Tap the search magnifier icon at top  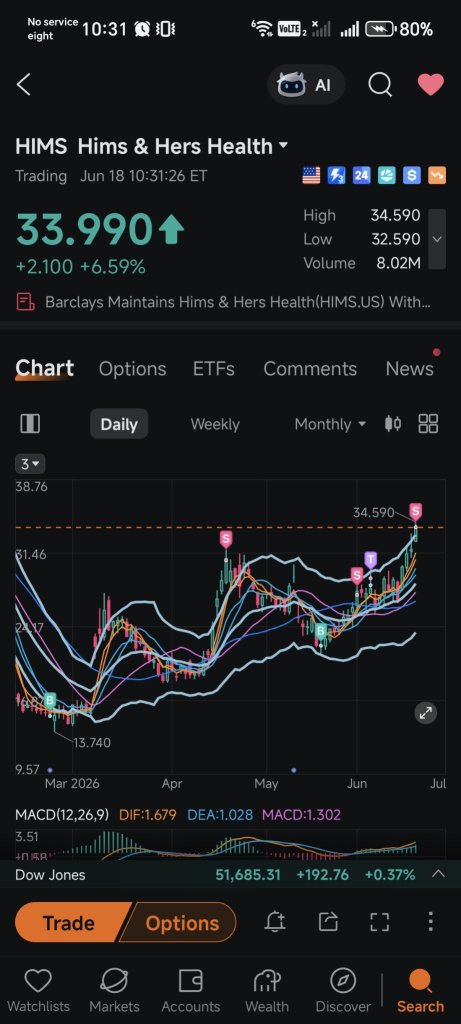tap(380, 84)
